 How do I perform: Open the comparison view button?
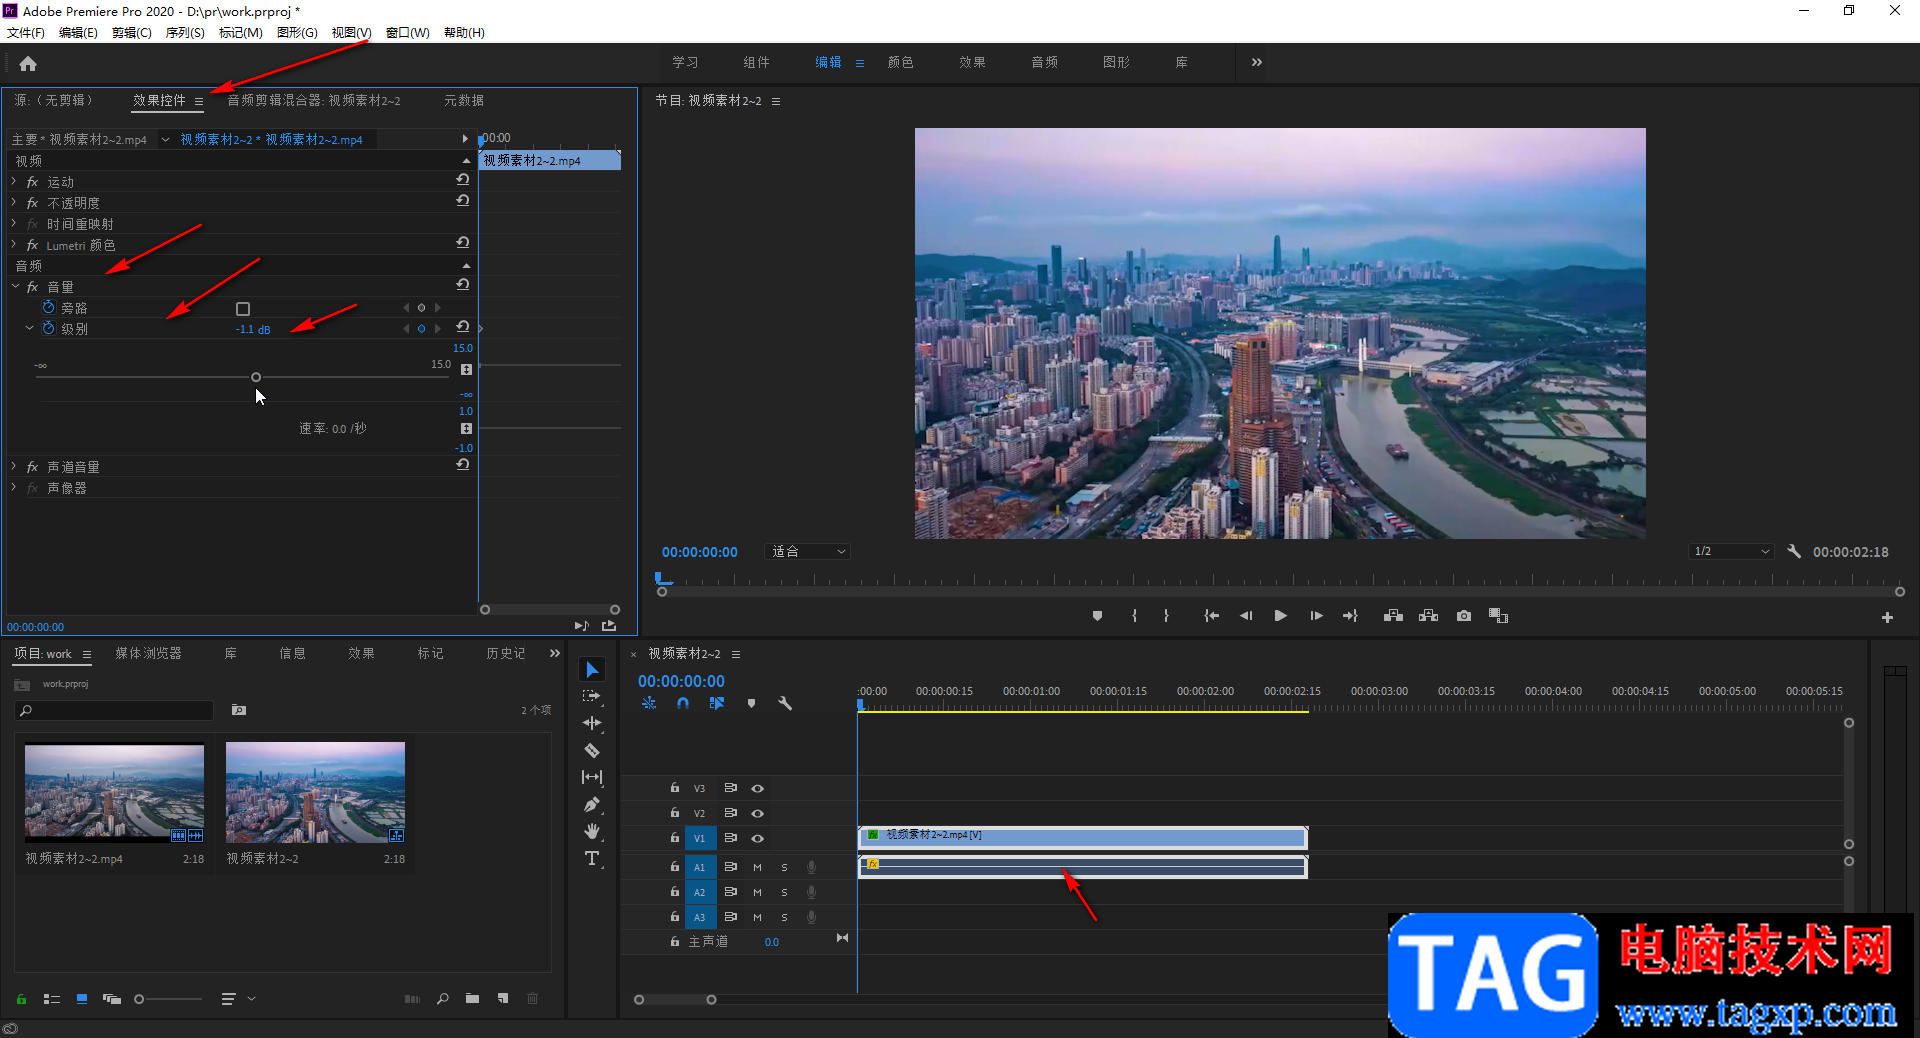(x=1498, y=616)
